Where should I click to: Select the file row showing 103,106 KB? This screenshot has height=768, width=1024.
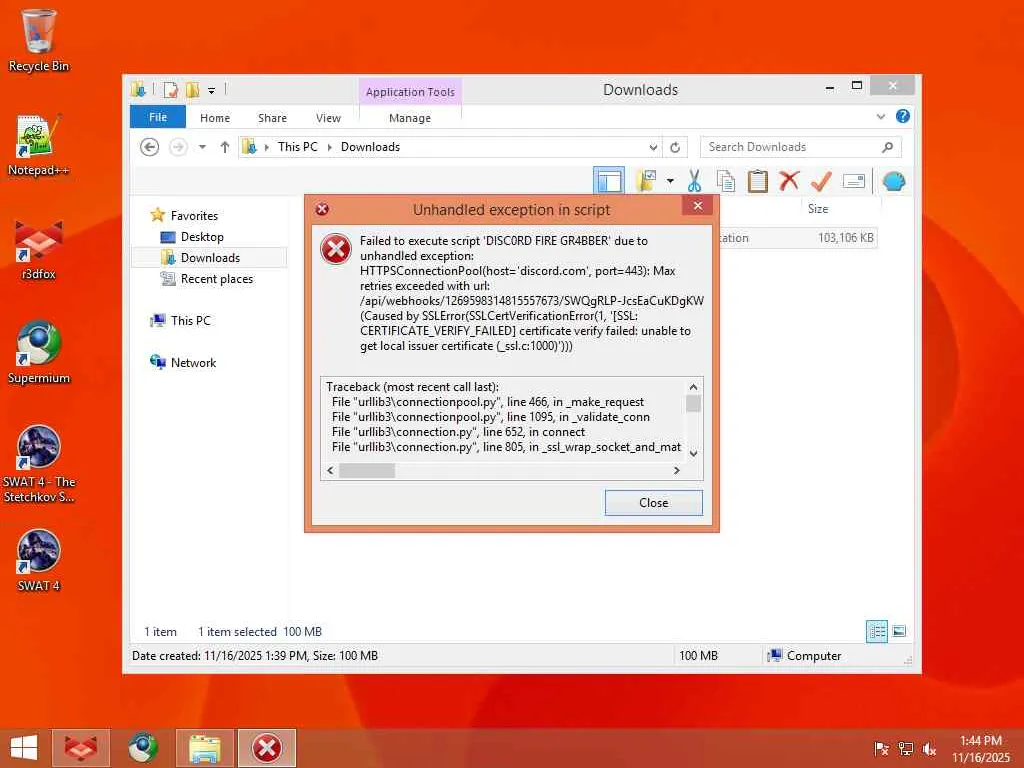797,238
